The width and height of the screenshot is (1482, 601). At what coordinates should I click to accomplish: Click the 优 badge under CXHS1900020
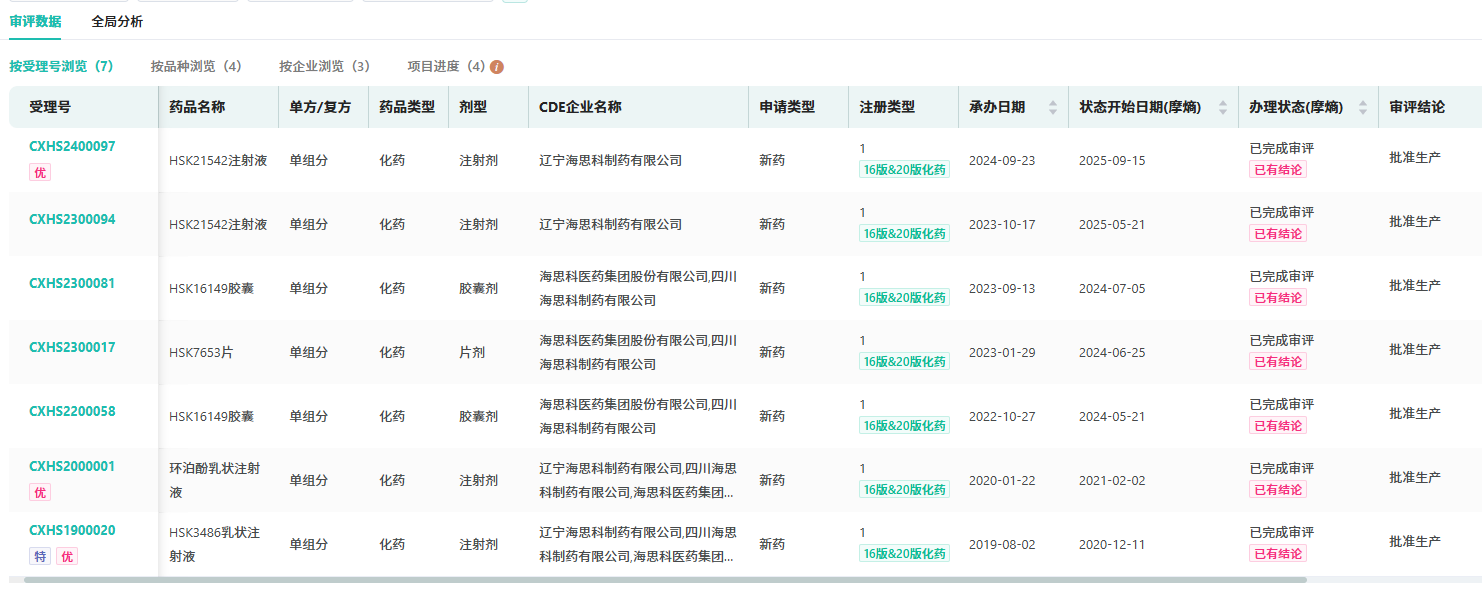pos(66,557)
